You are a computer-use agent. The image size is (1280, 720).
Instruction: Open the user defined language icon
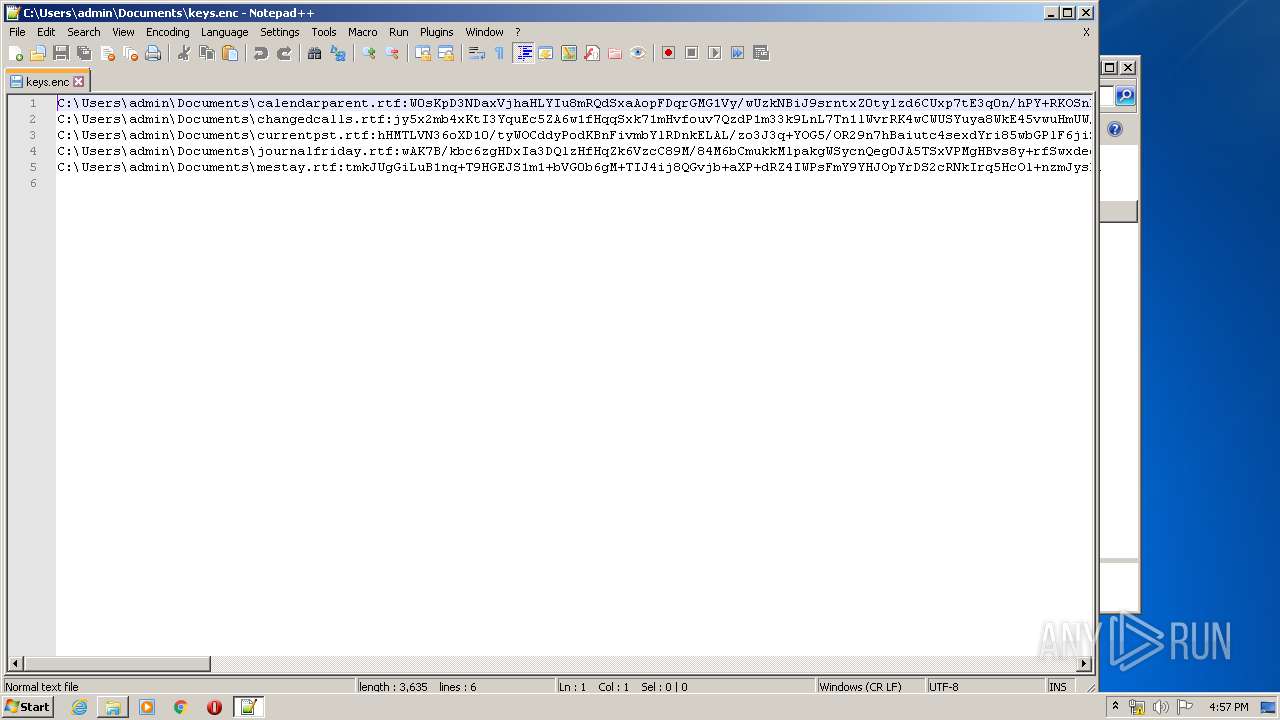[546, 53]
